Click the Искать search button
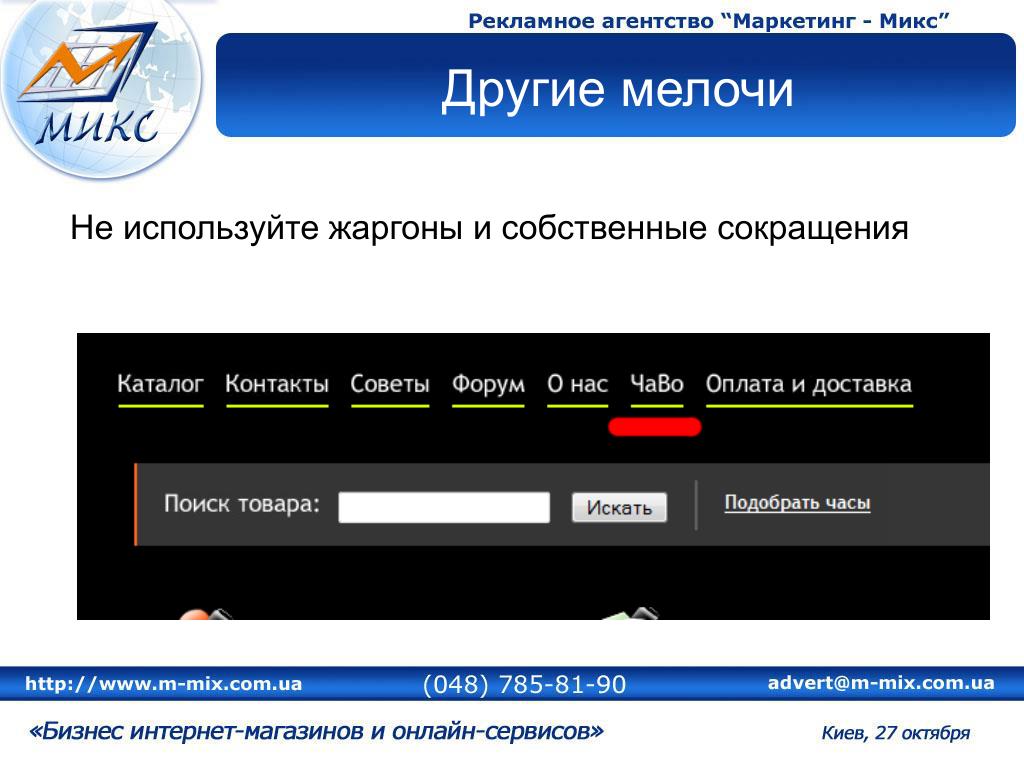The width and height of the screenshot is (1024, 768). pos(619,507)
